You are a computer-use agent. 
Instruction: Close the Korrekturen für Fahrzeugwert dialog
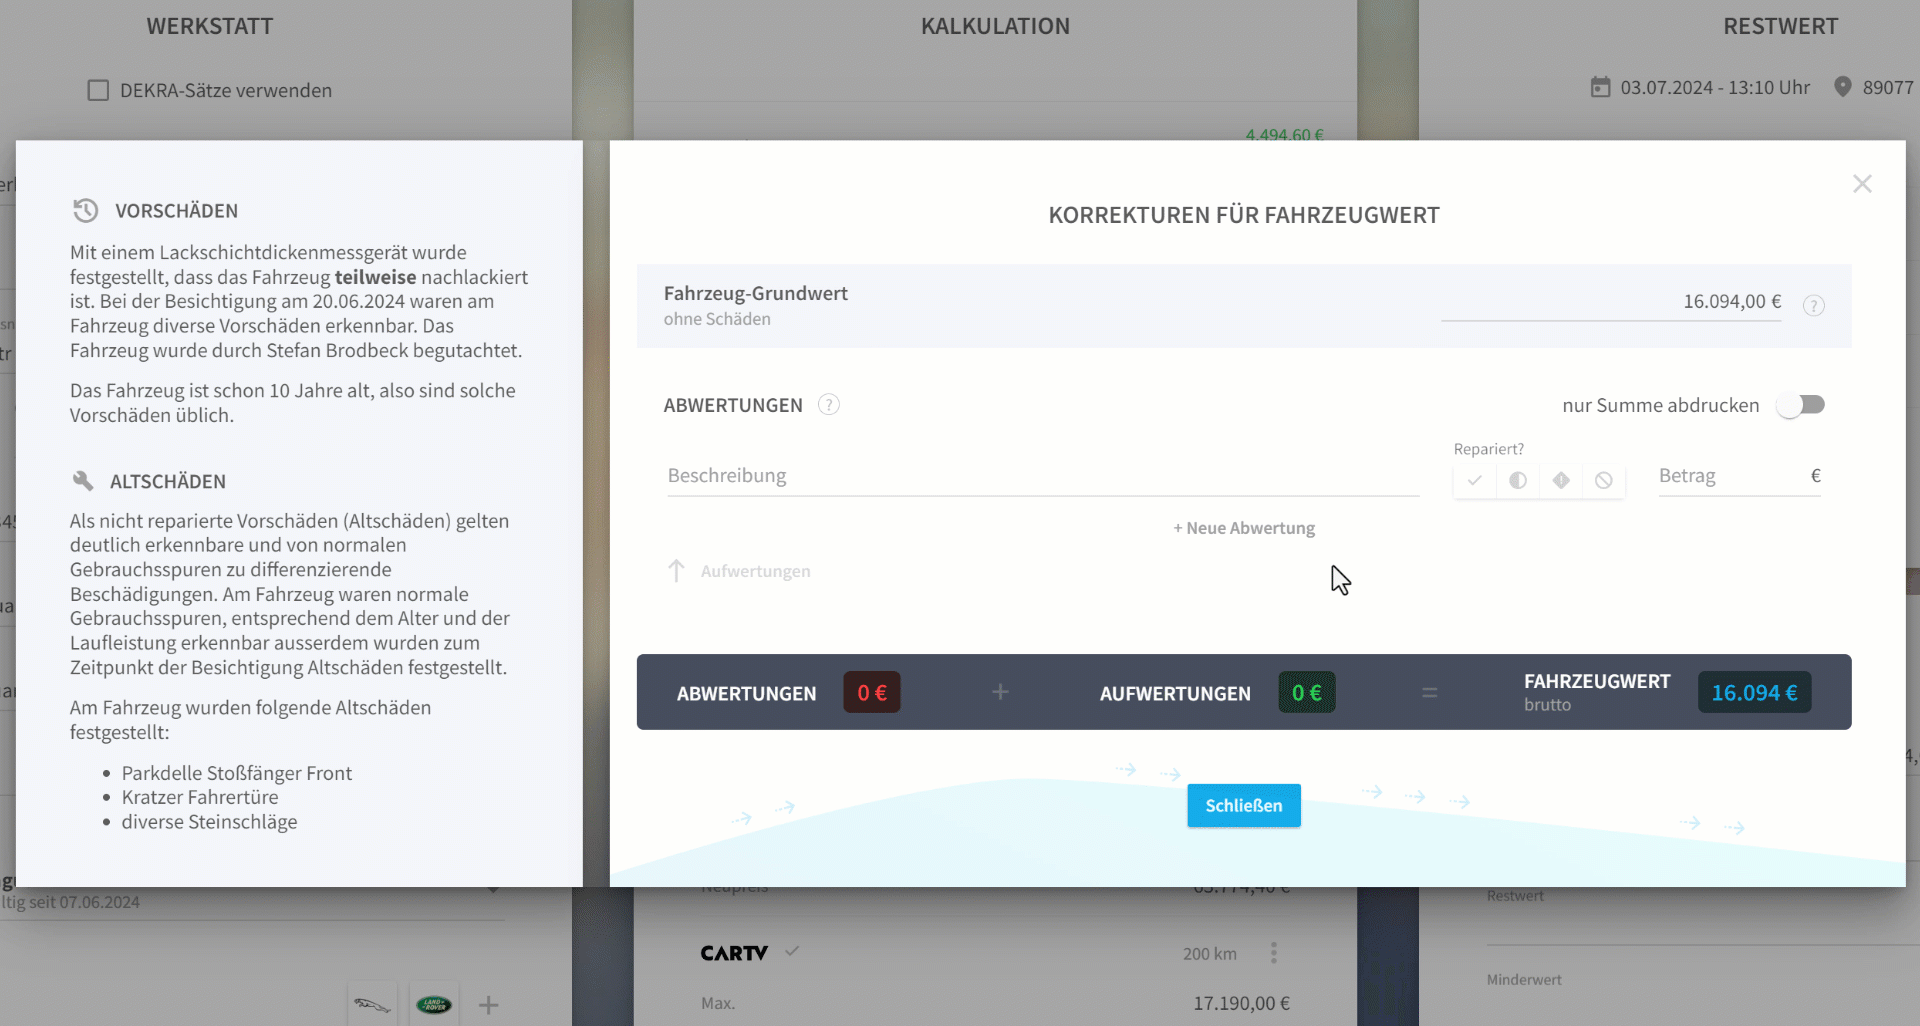(1862, 184)
